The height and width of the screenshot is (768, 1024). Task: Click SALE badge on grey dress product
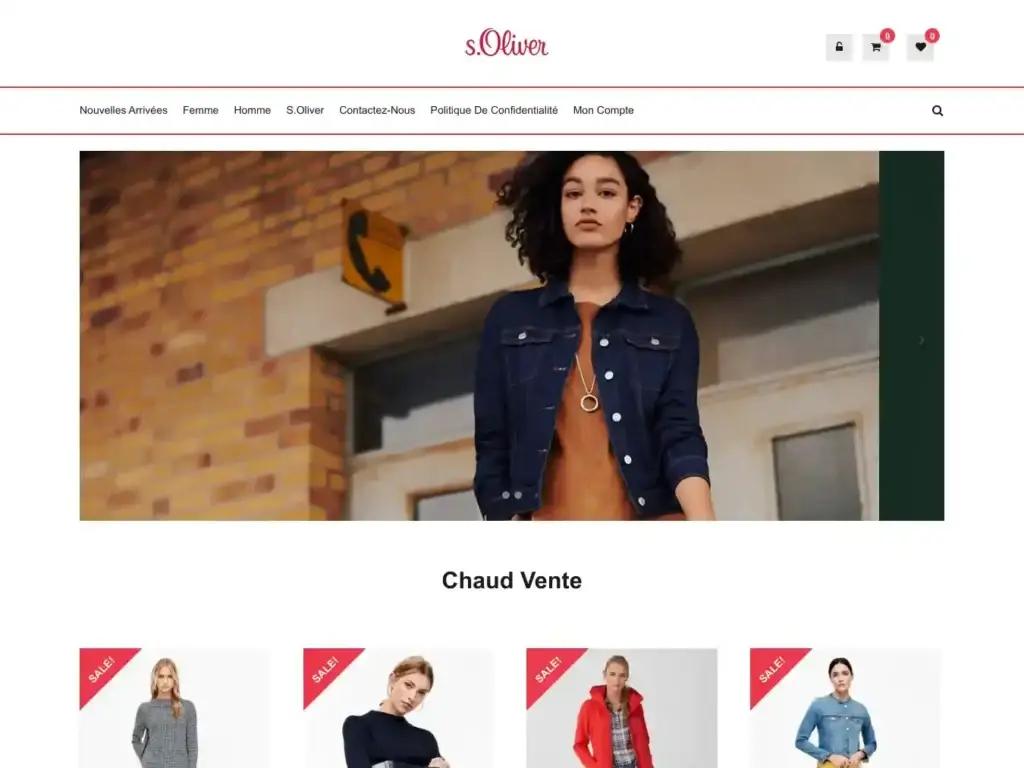click(x=103, y=671)
